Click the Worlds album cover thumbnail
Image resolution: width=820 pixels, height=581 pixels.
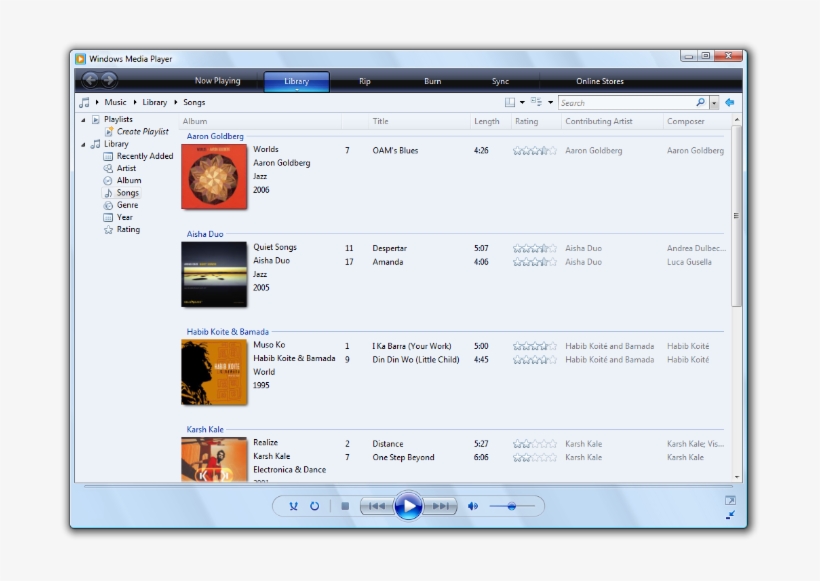(x=214, y=177)
